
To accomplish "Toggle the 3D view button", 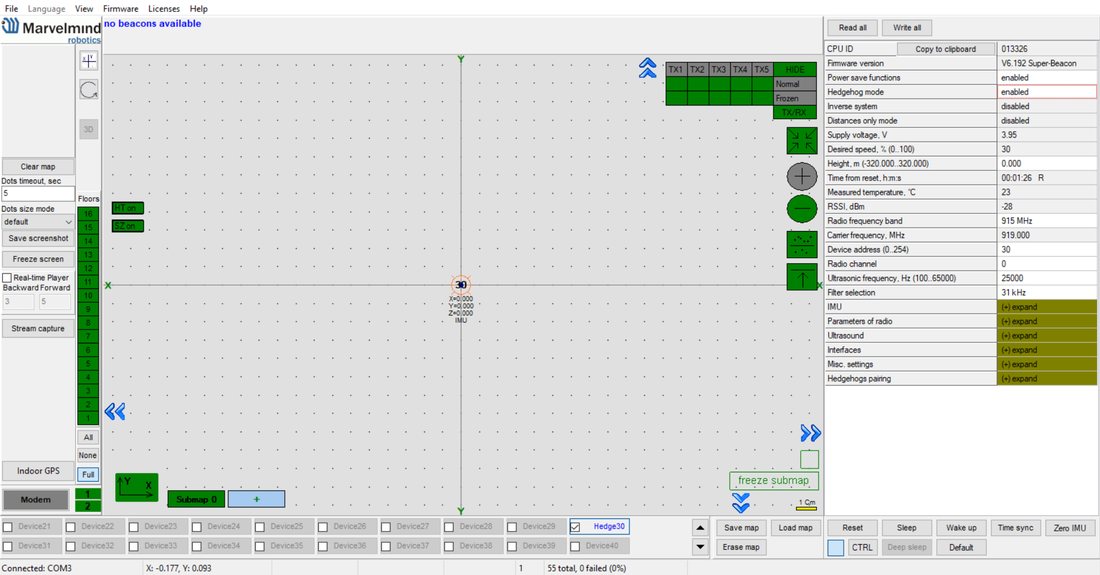I will point(88,129).
